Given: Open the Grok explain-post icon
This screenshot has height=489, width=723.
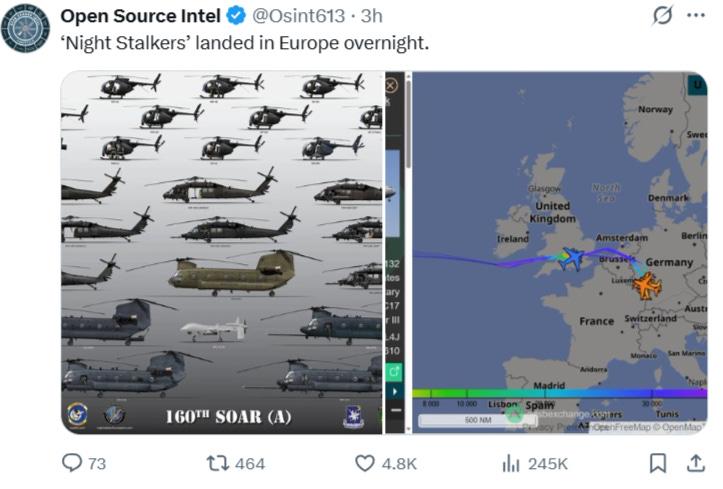Looking at the screenshot, I should pyautogui.click(x=662, y=17).
